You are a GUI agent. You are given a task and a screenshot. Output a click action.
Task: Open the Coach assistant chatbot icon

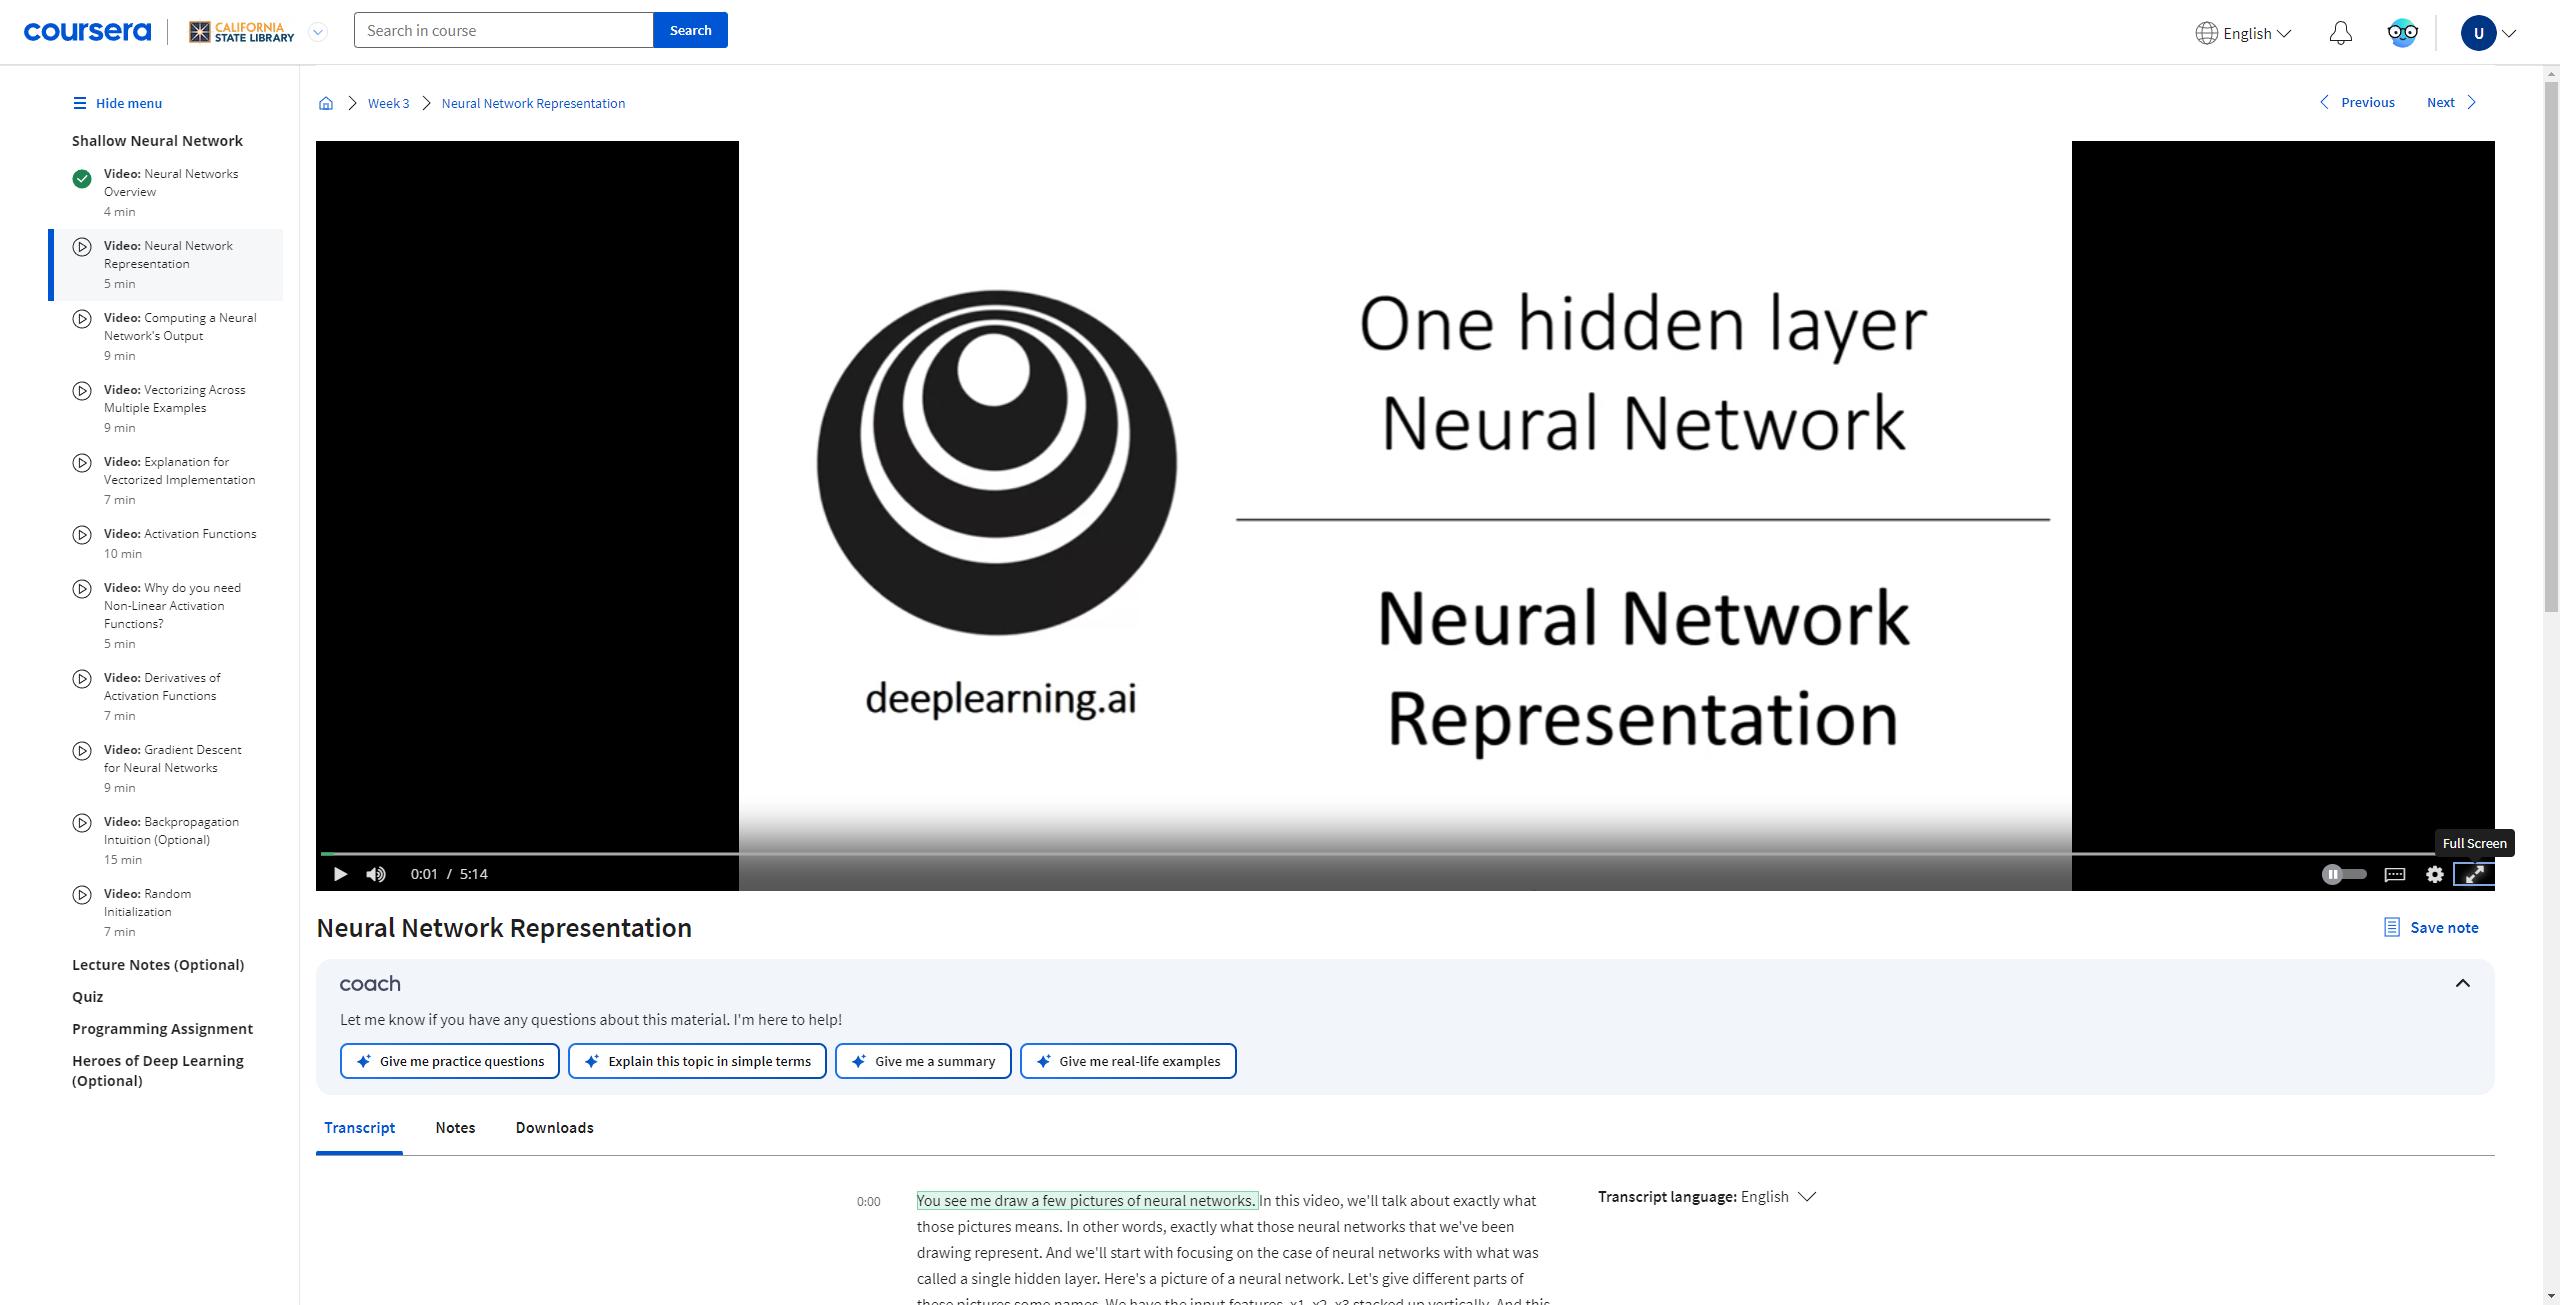[2402, 31]
